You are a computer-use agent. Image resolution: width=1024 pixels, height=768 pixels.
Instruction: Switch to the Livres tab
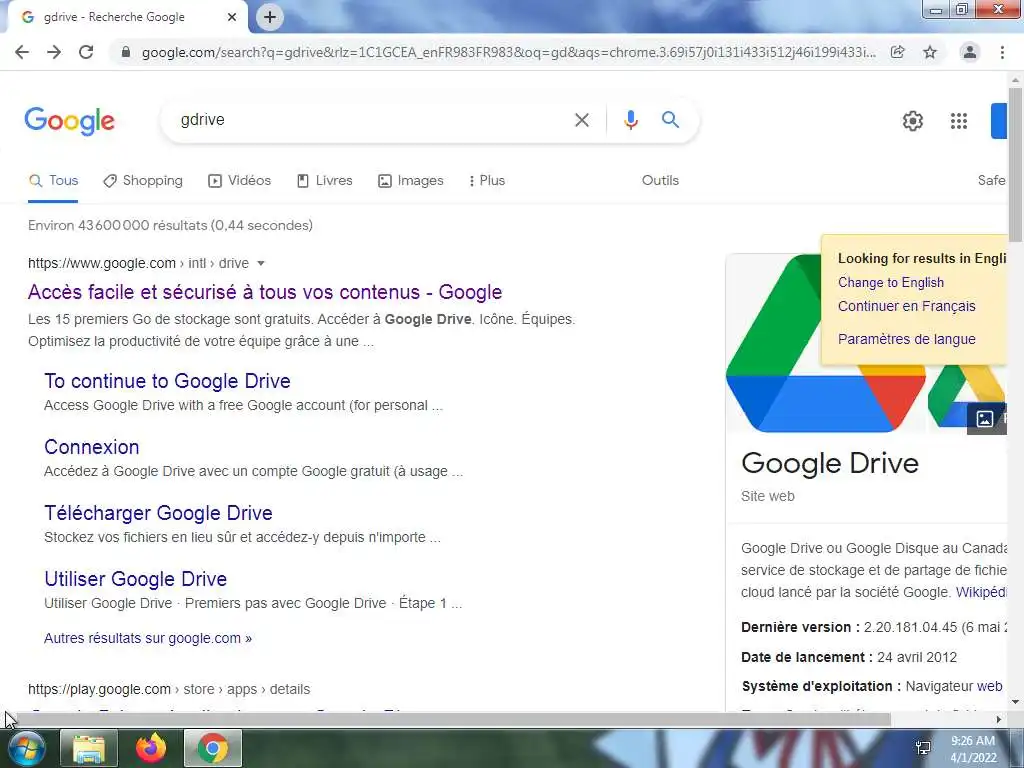click(x=325, y=181)
